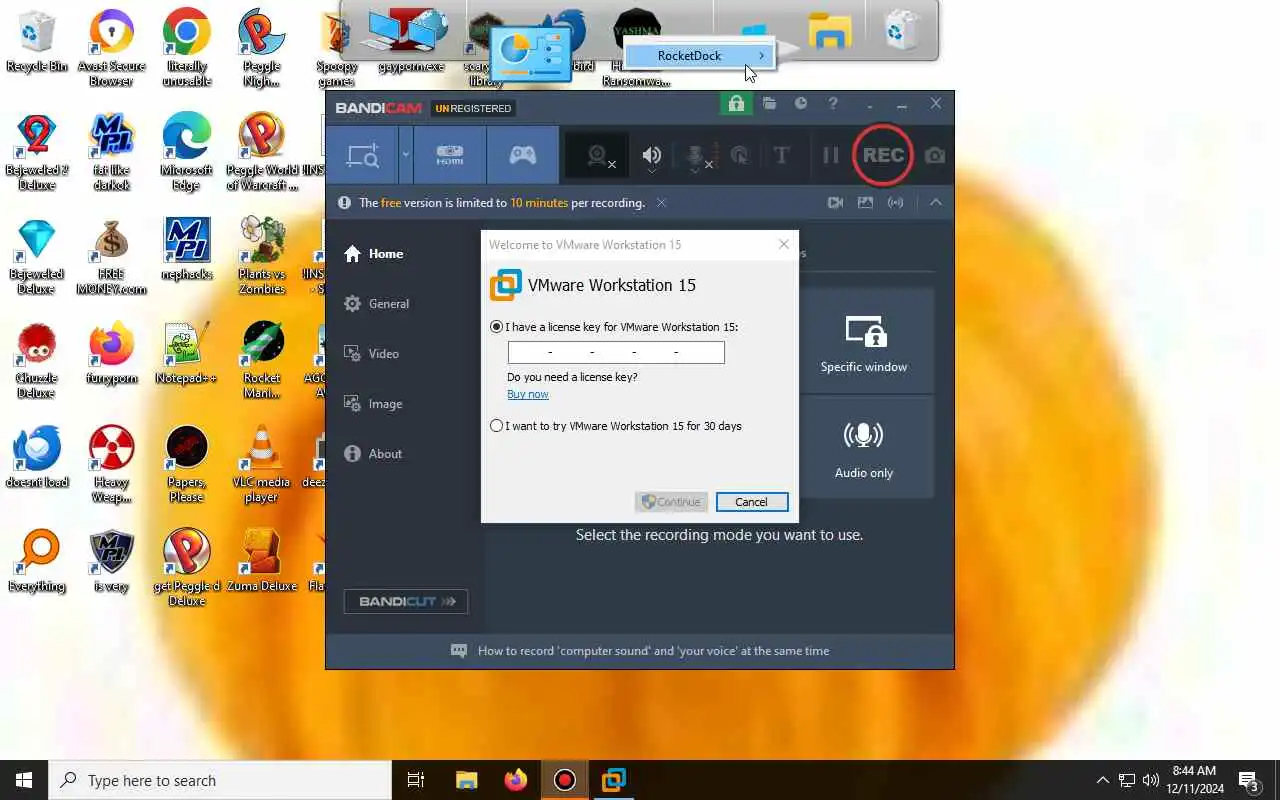
Task: Click the pause recording button
Action: [830, 155]
